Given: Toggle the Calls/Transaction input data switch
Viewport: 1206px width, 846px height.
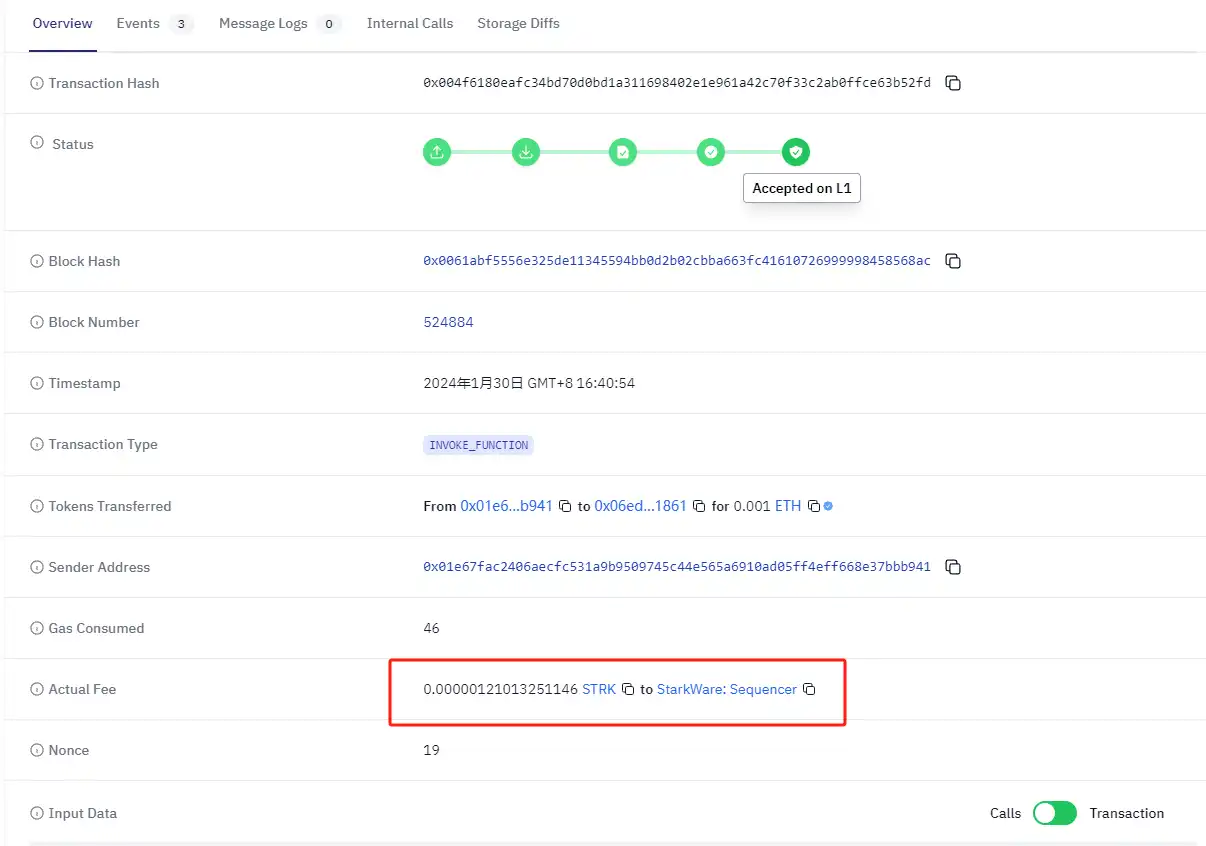Looking at the screenshot, I should click(1054, 813).
